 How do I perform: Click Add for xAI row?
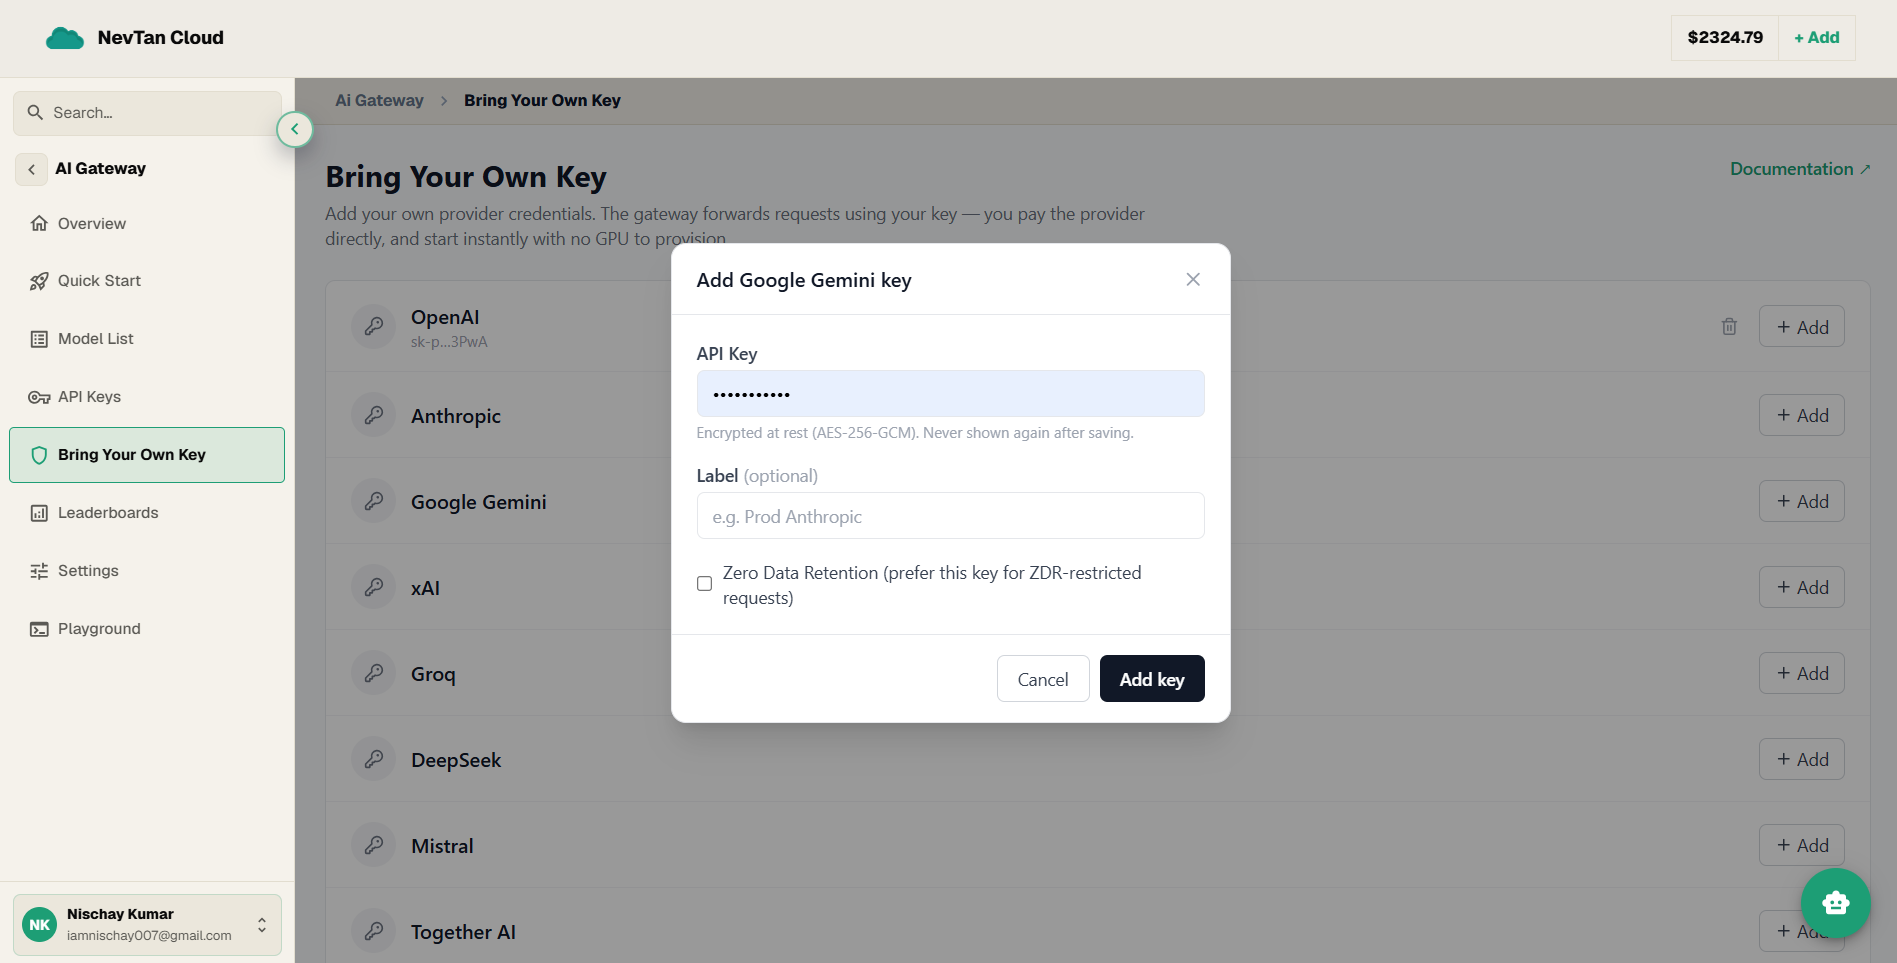click(1802, 587)
